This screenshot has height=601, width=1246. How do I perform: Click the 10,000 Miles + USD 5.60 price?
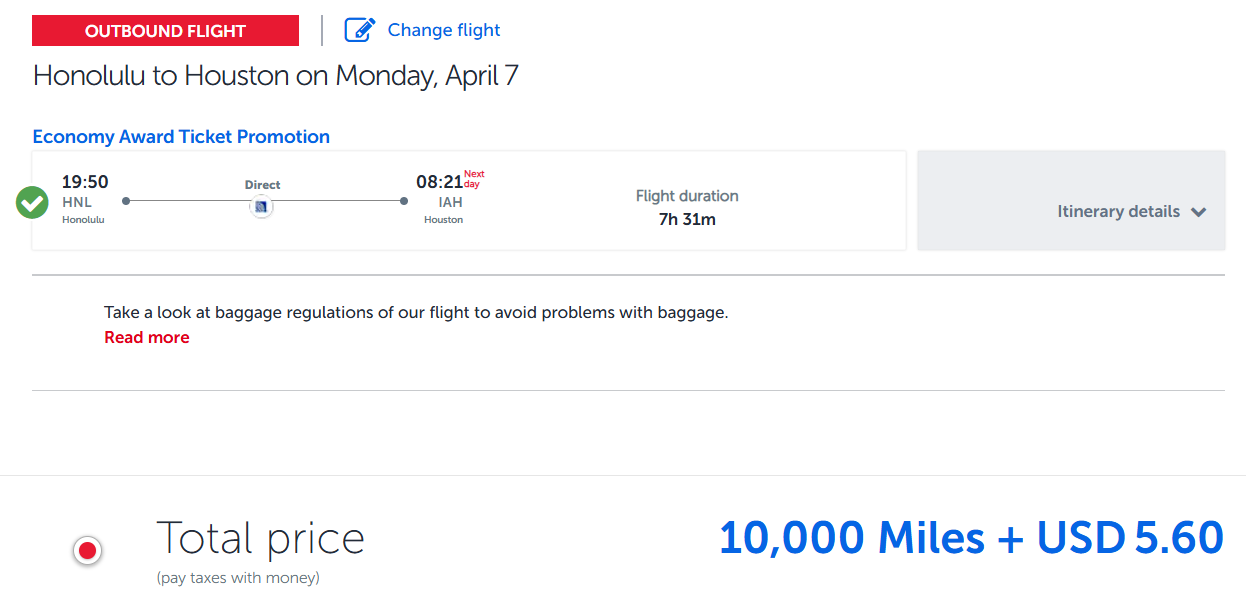[x=971, y=537]
